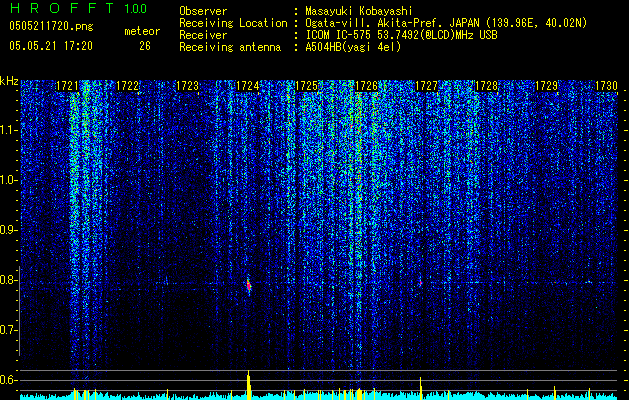Click the 'Observer' field label

203,11
